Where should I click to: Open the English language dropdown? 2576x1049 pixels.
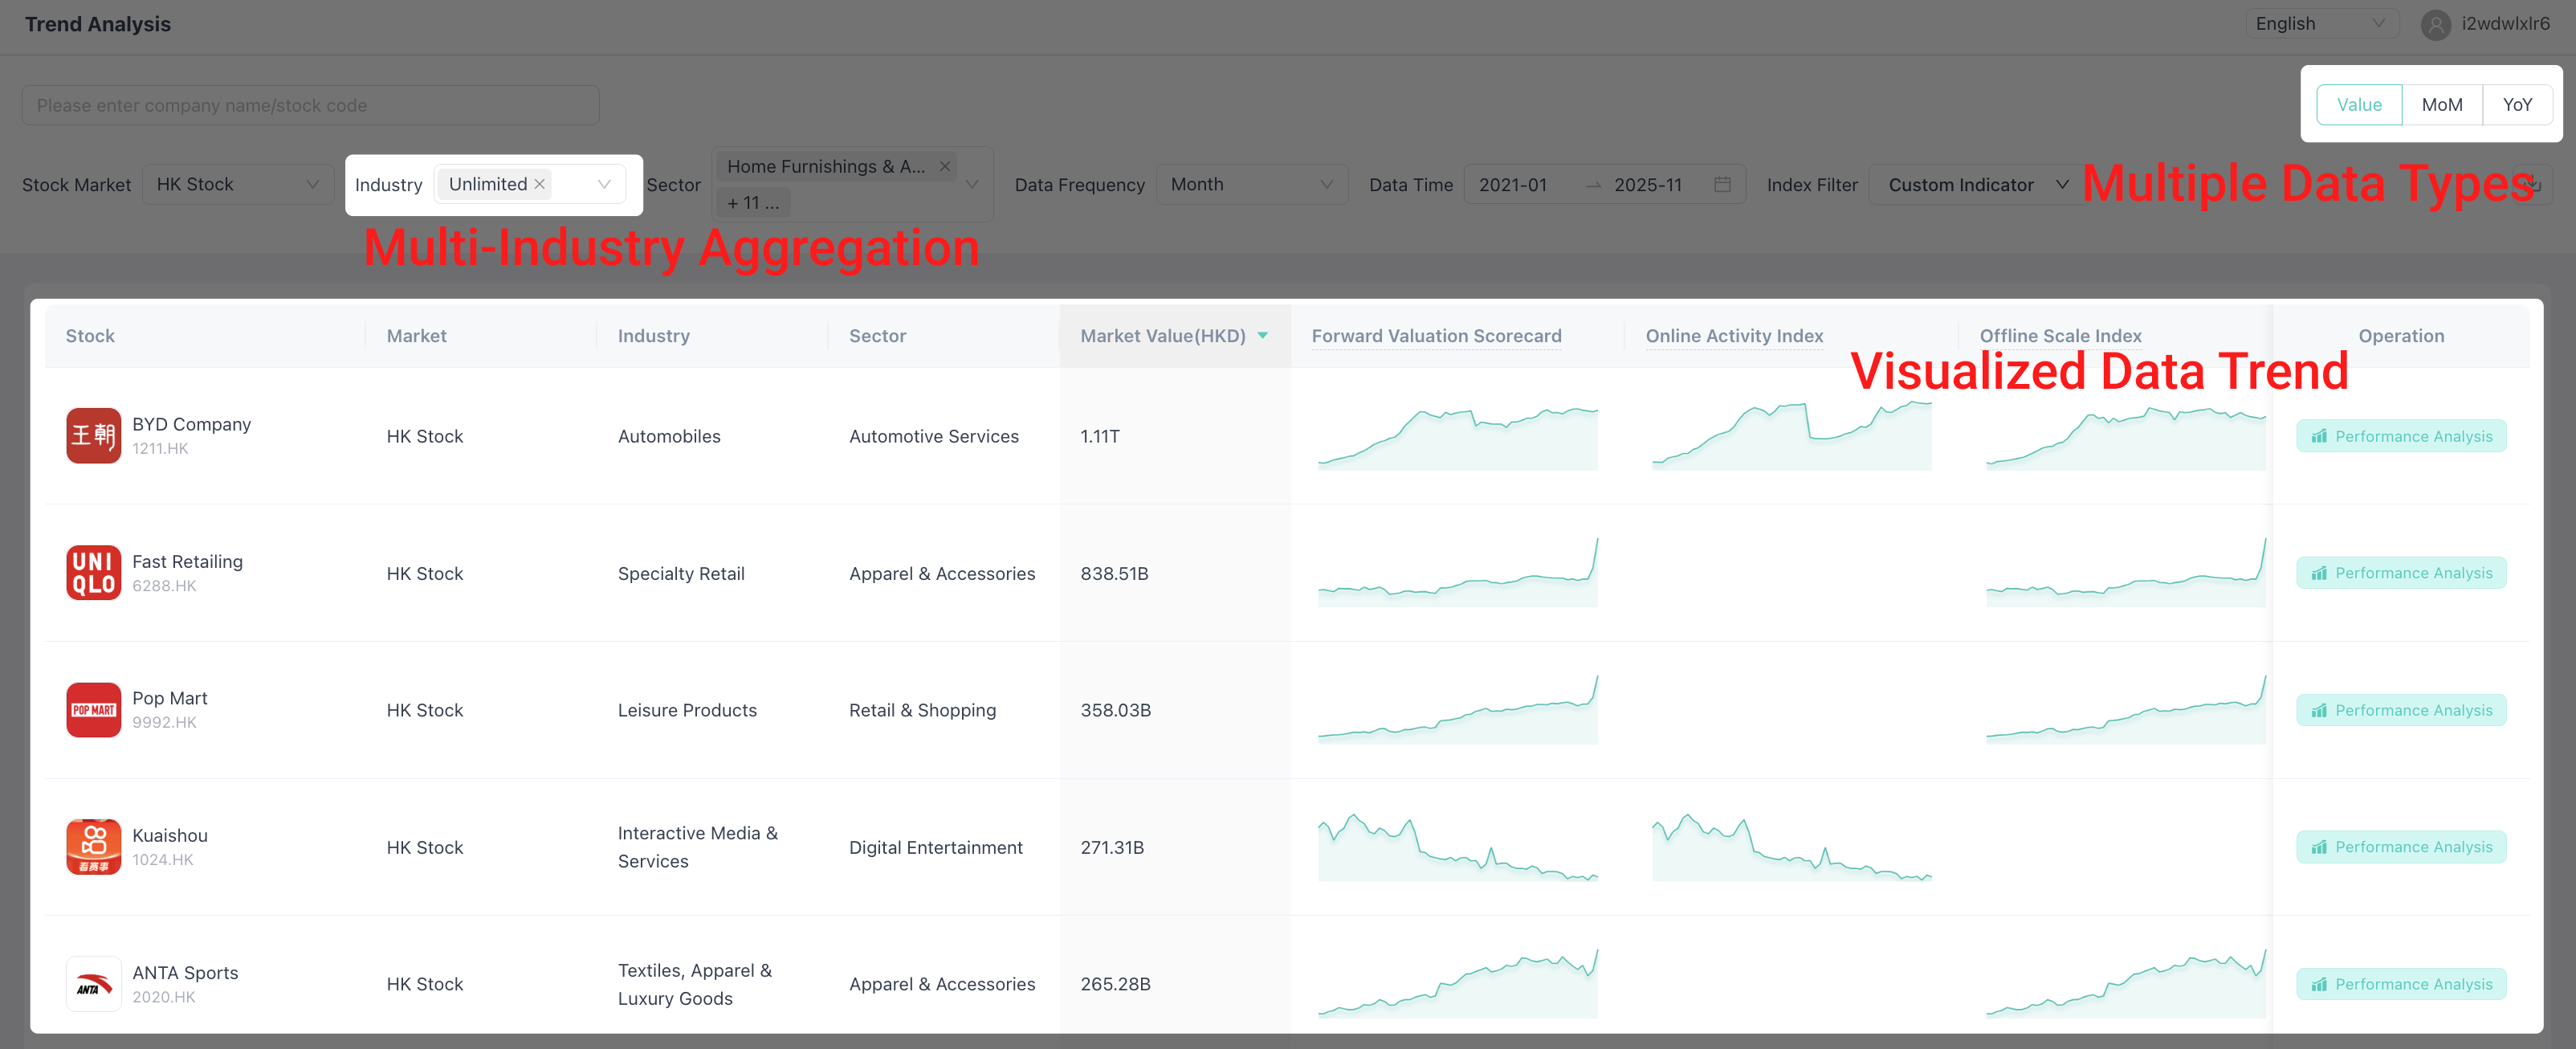pyautogui.click(x=2320, y=24)
